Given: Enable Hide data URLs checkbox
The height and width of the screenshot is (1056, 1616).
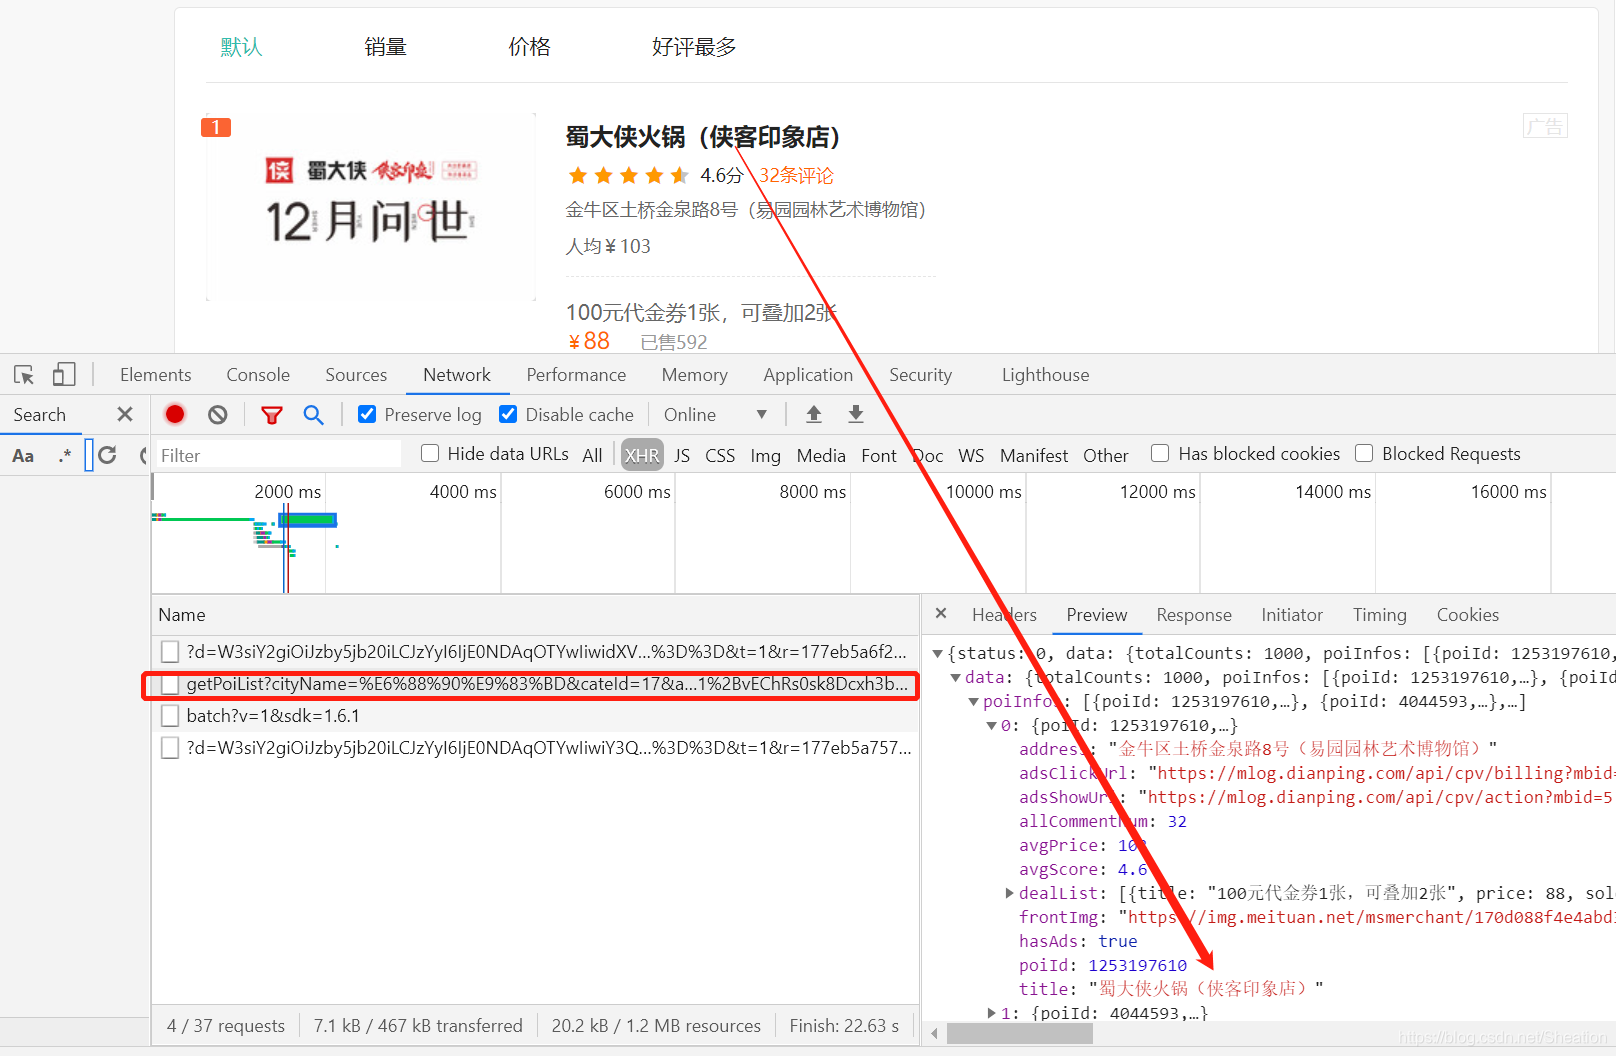Looking at the screenshot, I should click(430, 453).
